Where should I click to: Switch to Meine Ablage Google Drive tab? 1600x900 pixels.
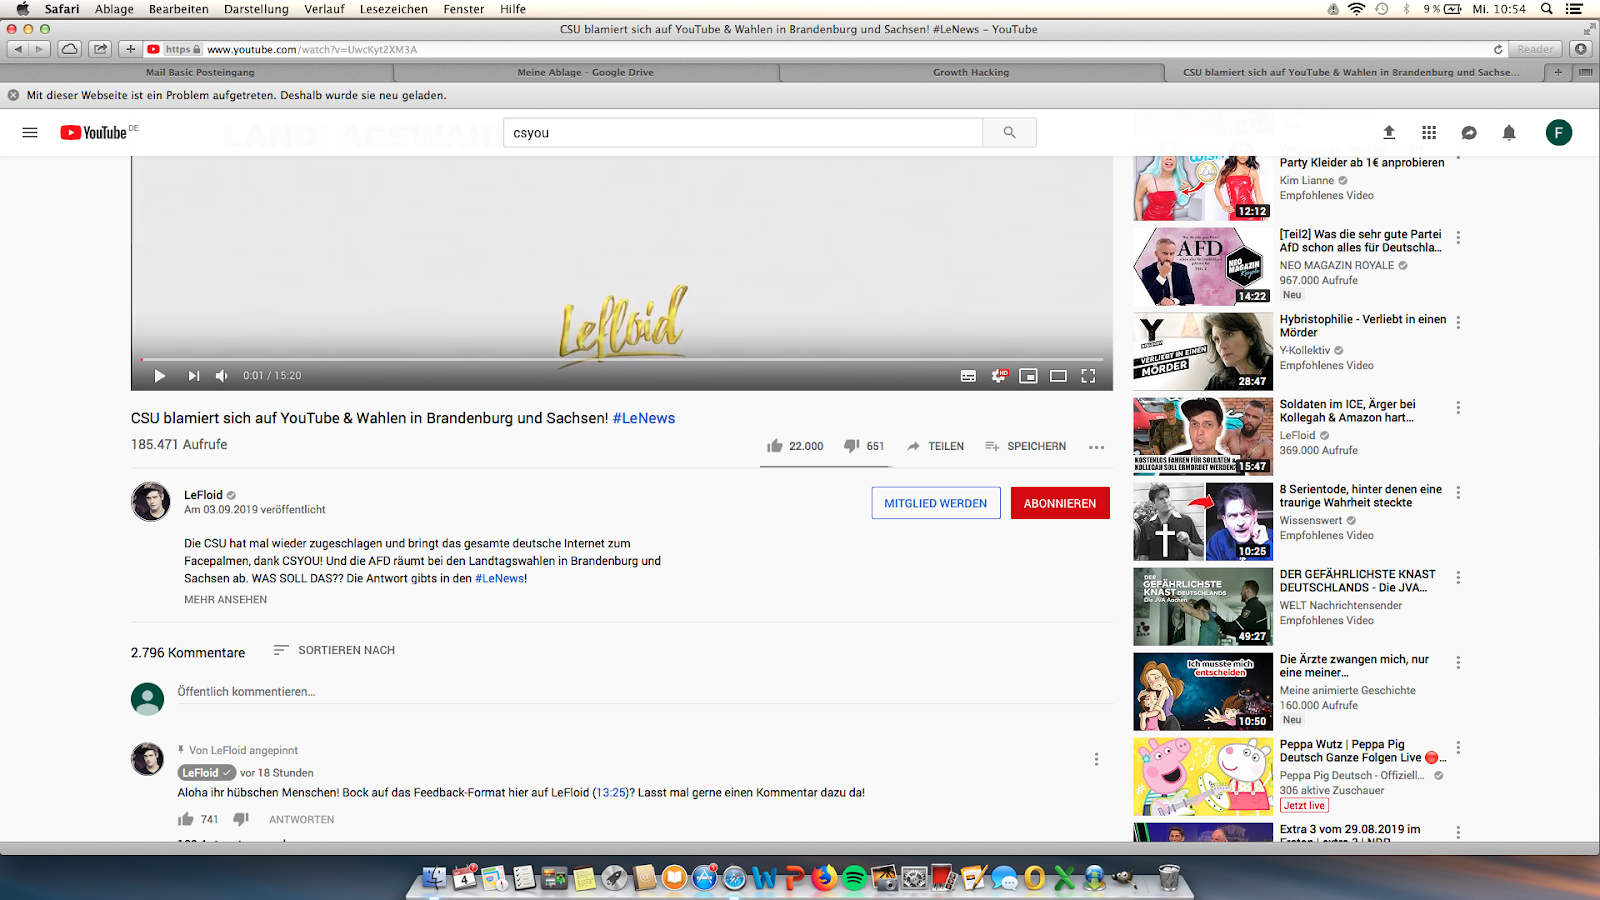tap(586, 72)
